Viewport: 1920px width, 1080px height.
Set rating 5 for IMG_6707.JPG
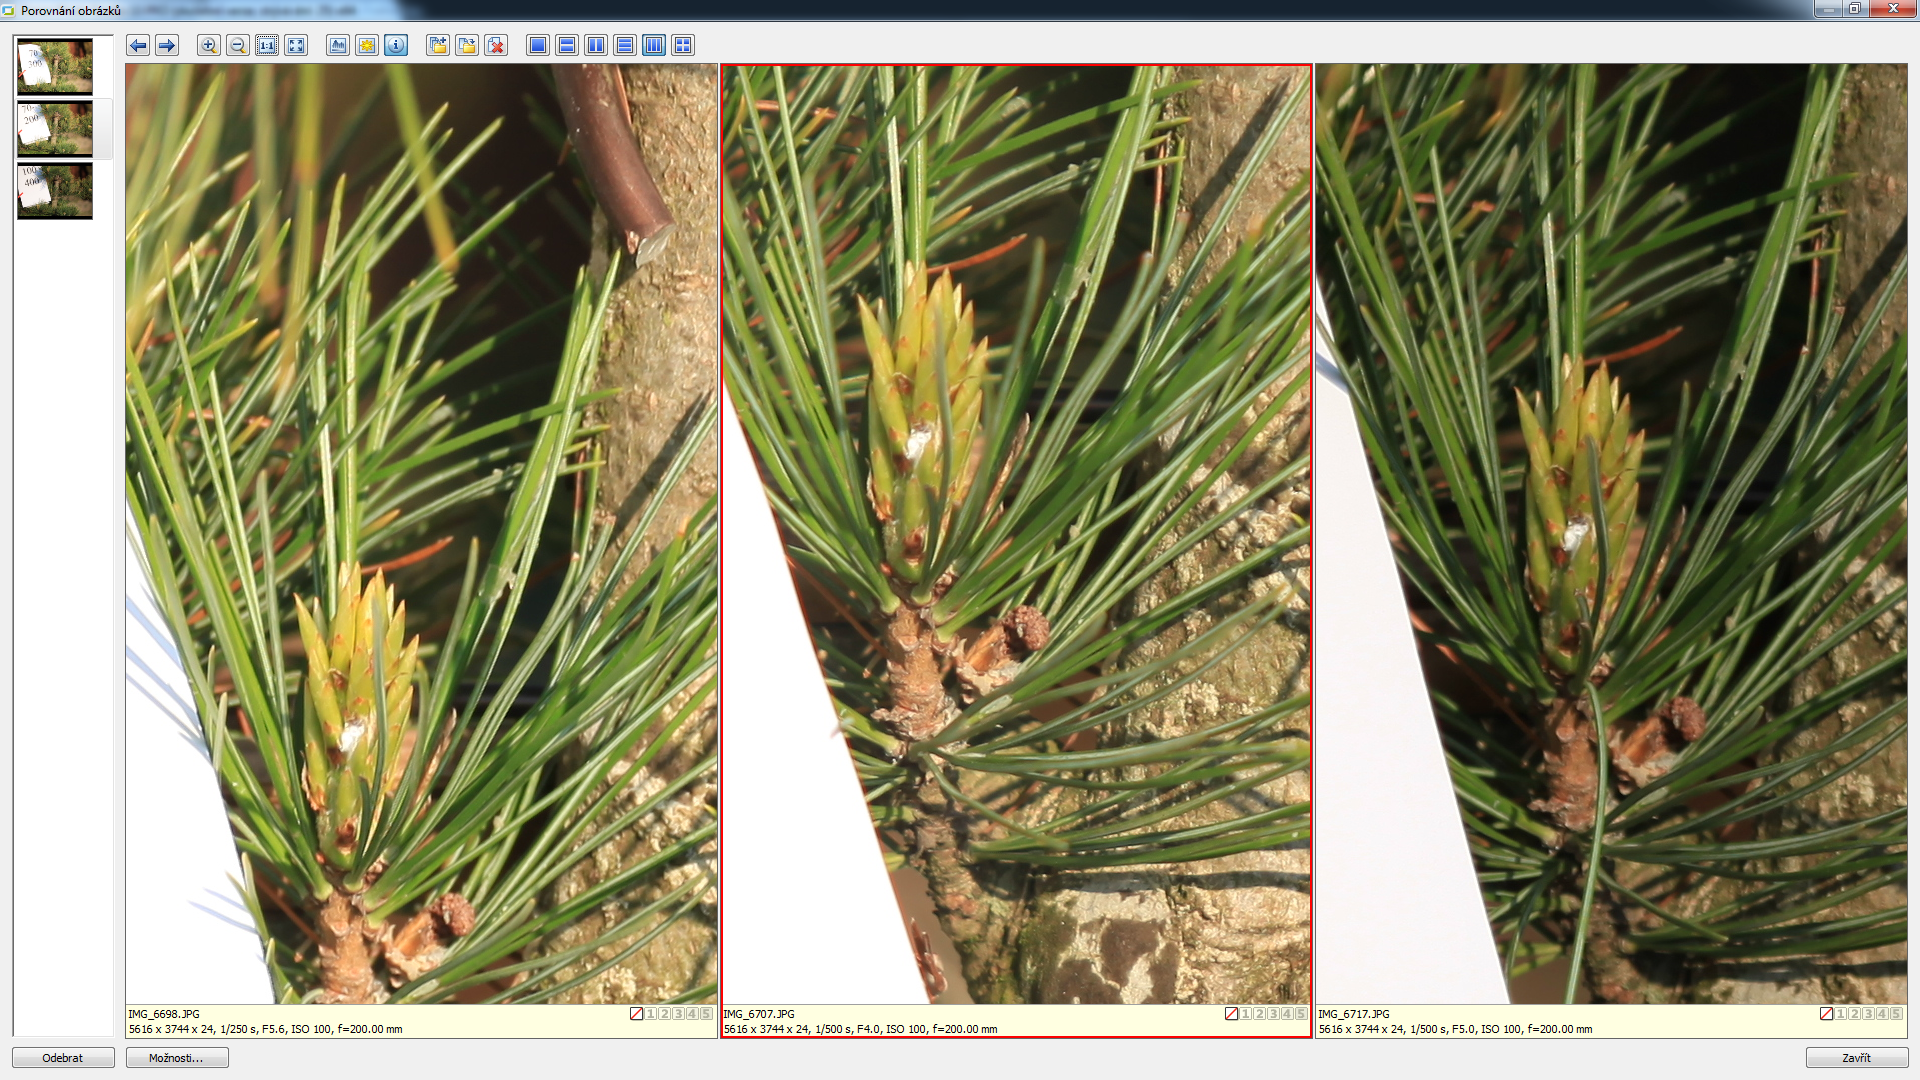pyautogui.click(x=1301, y=1014)
